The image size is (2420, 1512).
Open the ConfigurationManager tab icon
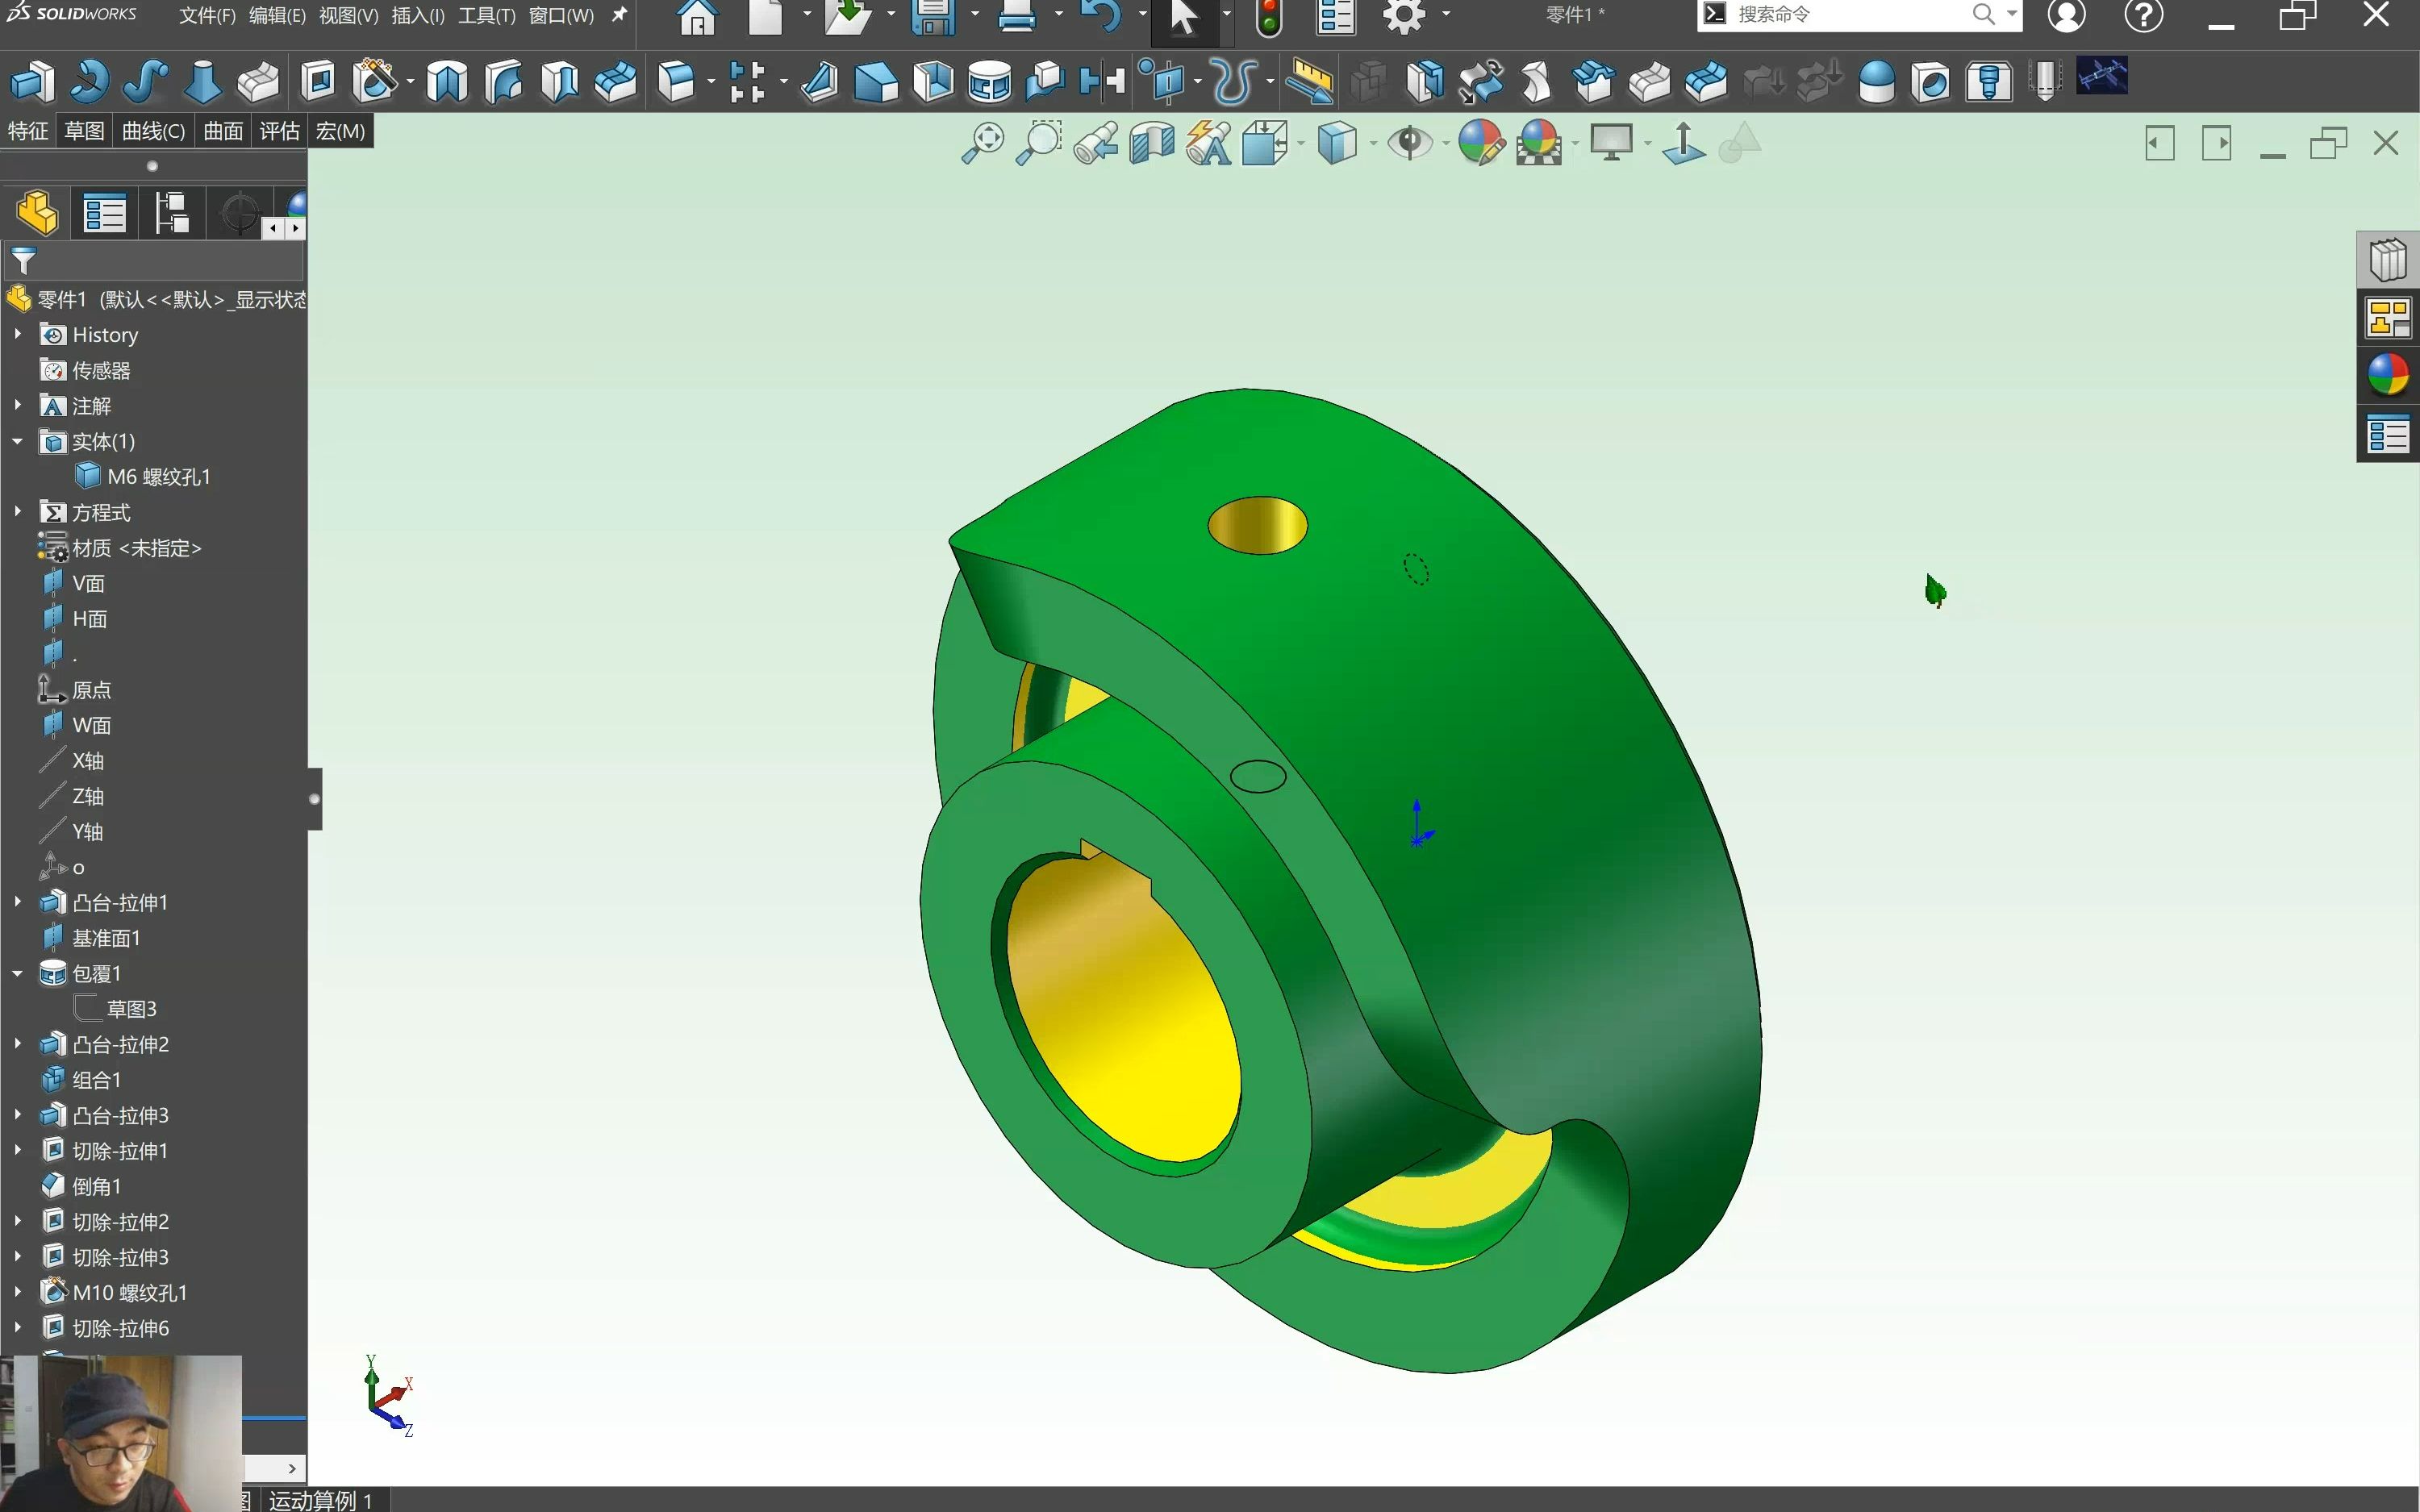click(x=171, y=213)
